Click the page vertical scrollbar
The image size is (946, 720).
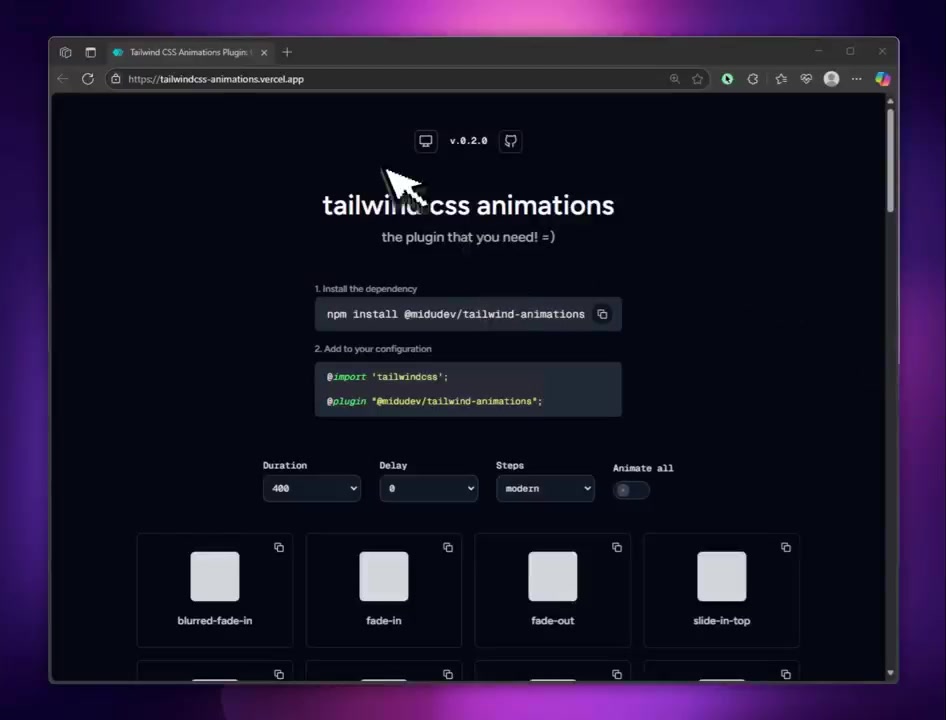(890, 160)
